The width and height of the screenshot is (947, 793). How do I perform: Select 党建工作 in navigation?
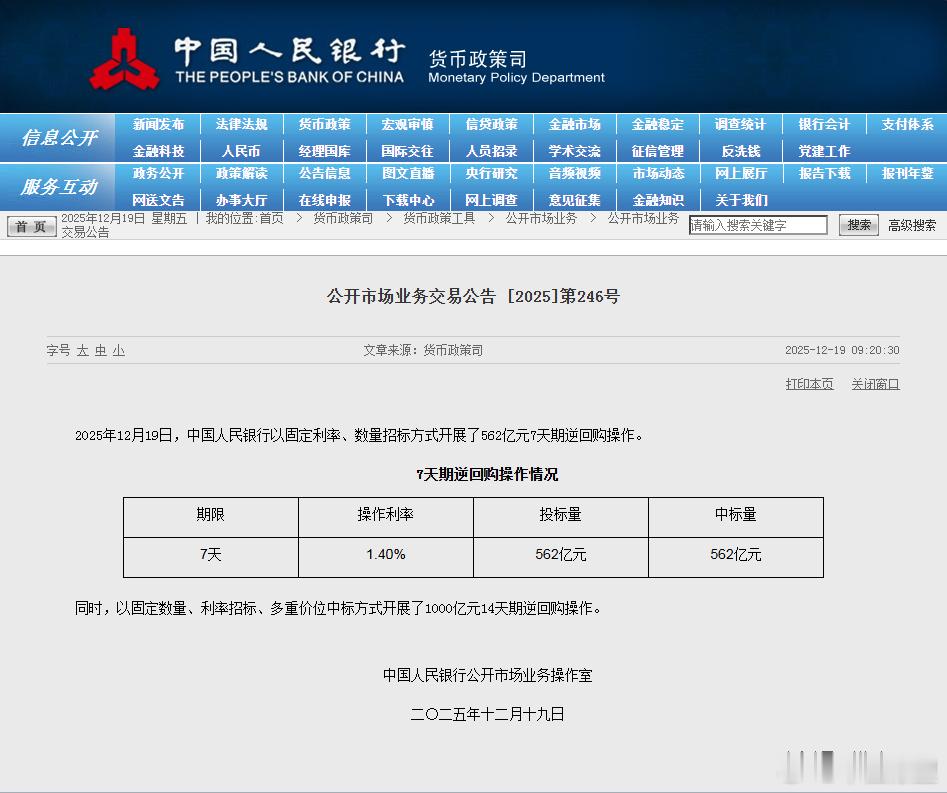[824, 151]
